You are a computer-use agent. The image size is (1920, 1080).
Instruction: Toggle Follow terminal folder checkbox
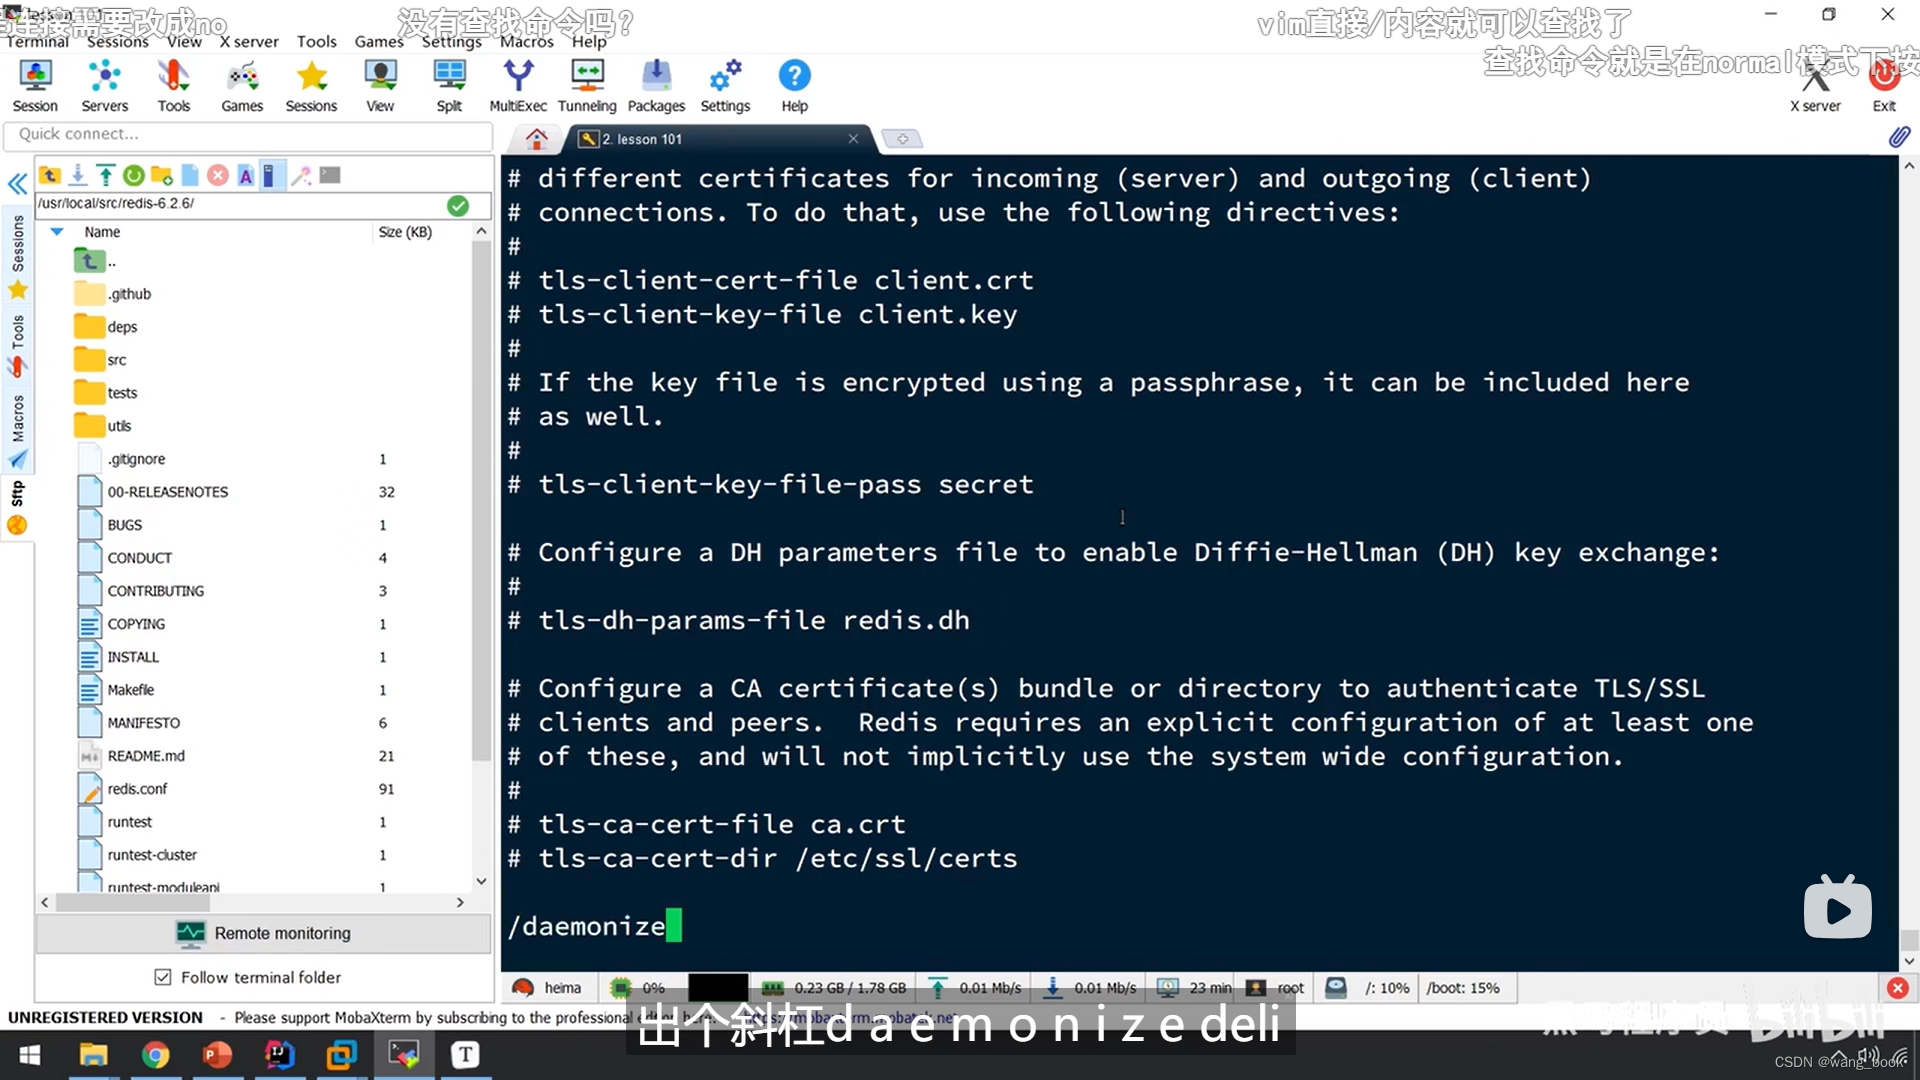click(x=163, y=977)
